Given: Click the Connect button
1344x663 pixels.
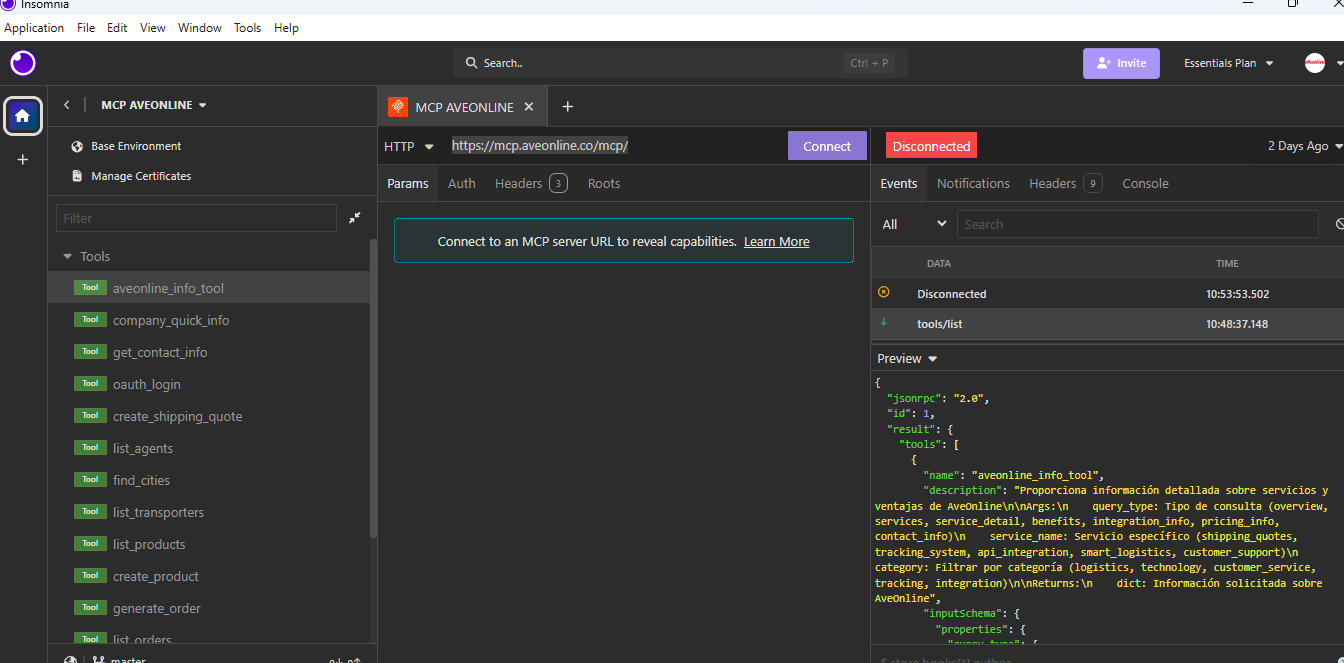Looking at the screenshot, I should (827, 146).
